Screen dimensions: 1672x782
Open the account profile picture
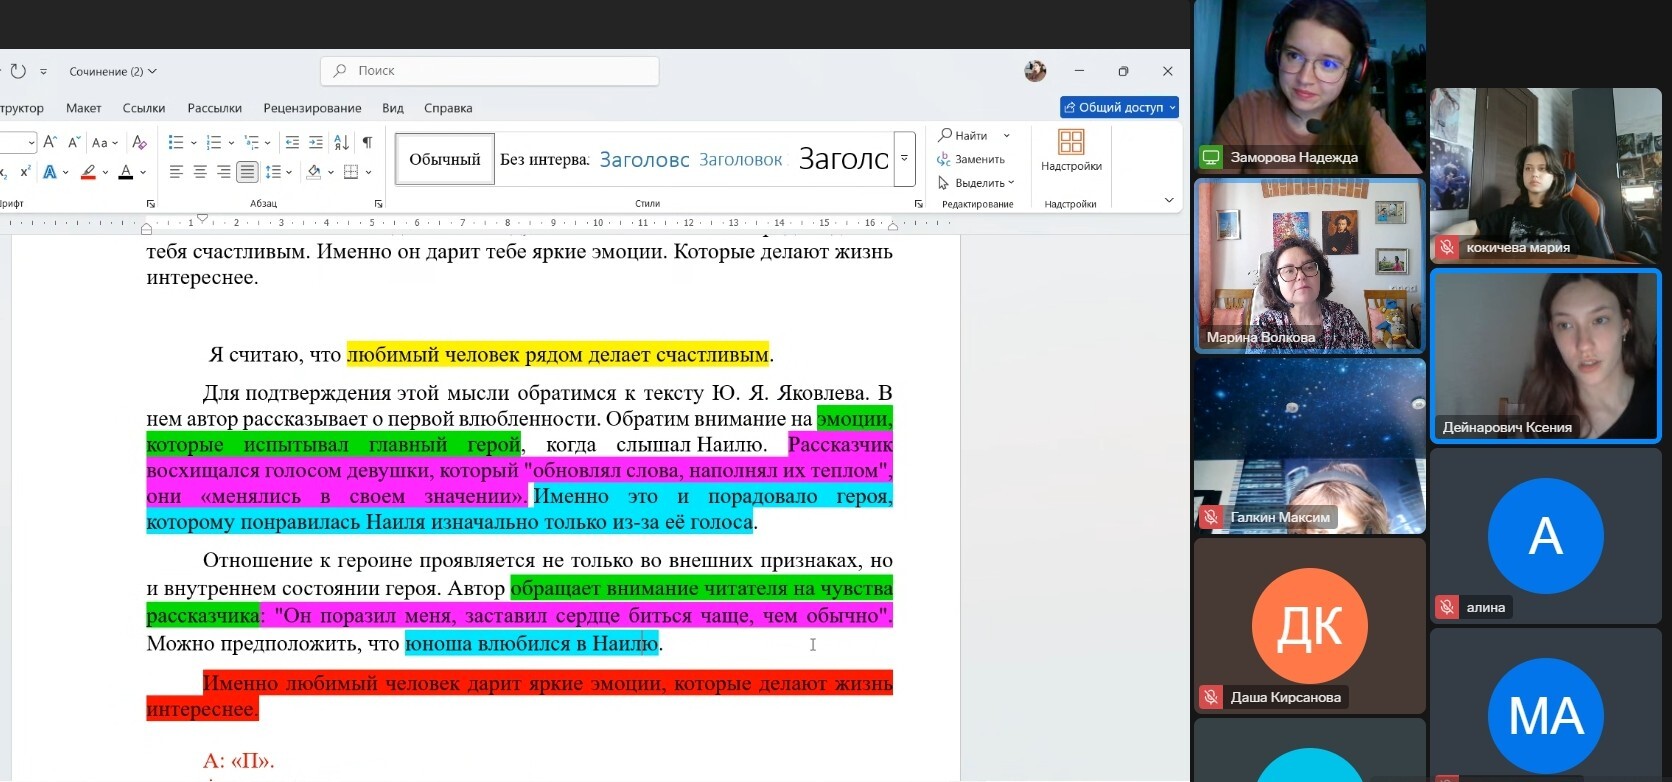click(1035, 71)
